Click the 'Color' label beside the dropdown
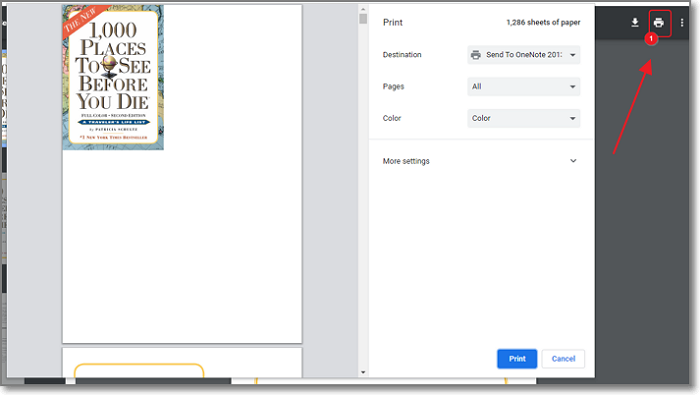The width and height of the screenshot is (700, 395). tap(392, 118)
